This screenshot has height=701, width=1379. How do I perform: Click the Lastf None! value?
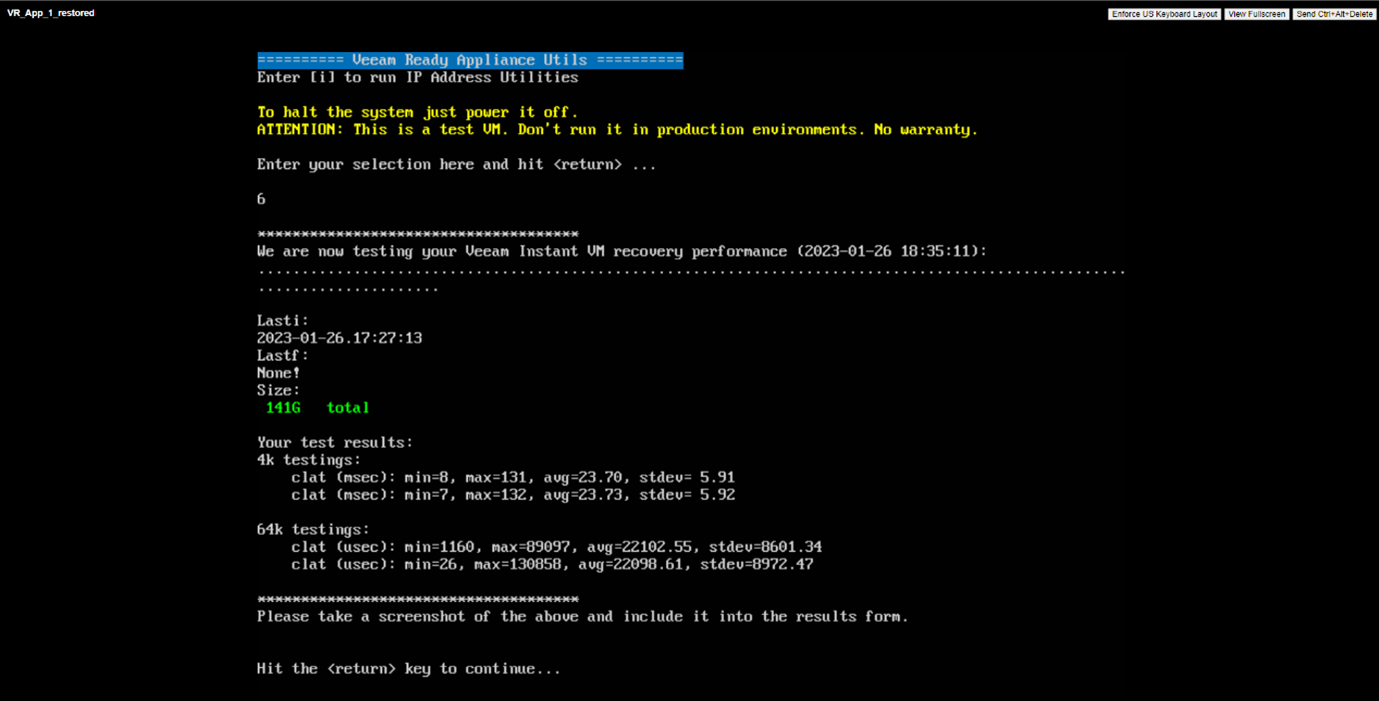pos(279,373)
